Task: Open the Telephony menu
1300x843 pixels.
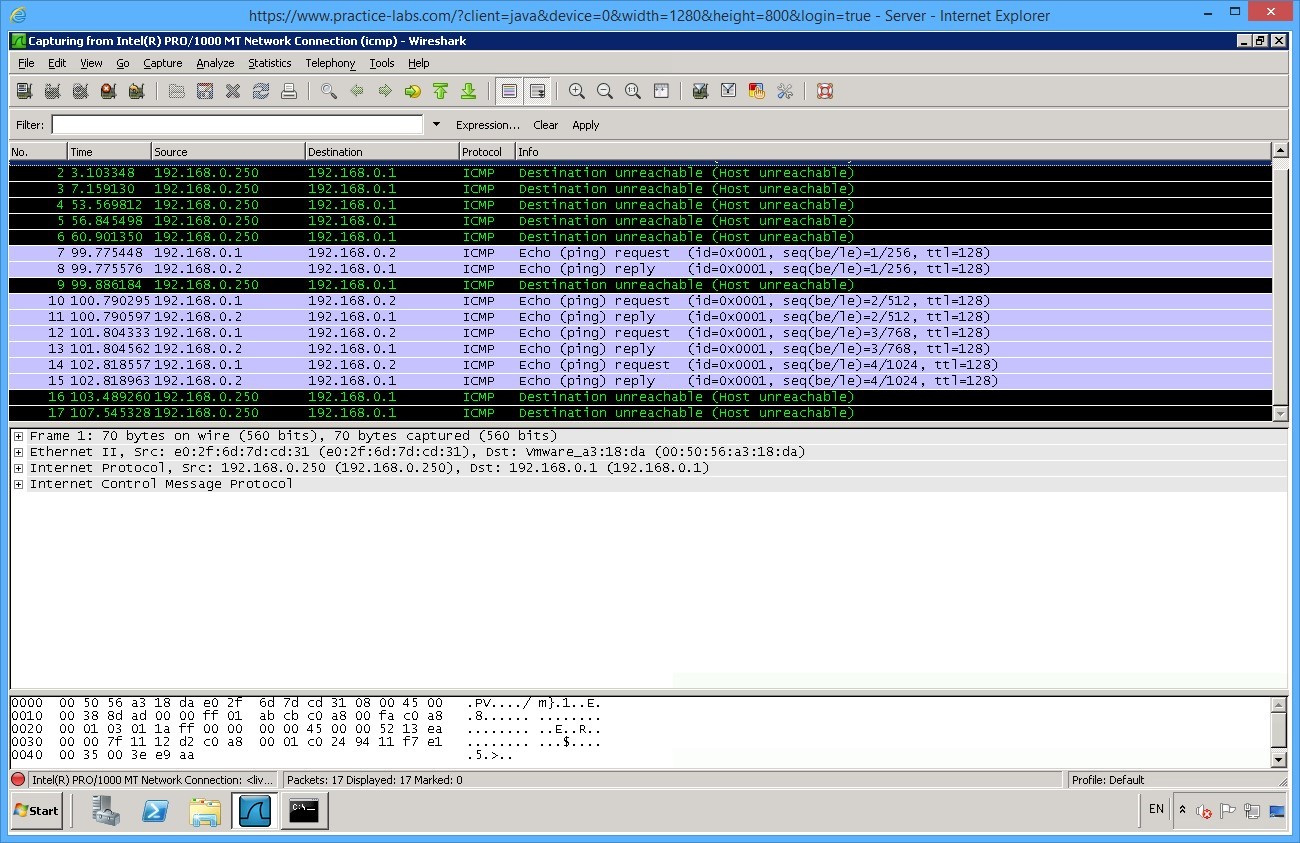Action: coord(330,63)
